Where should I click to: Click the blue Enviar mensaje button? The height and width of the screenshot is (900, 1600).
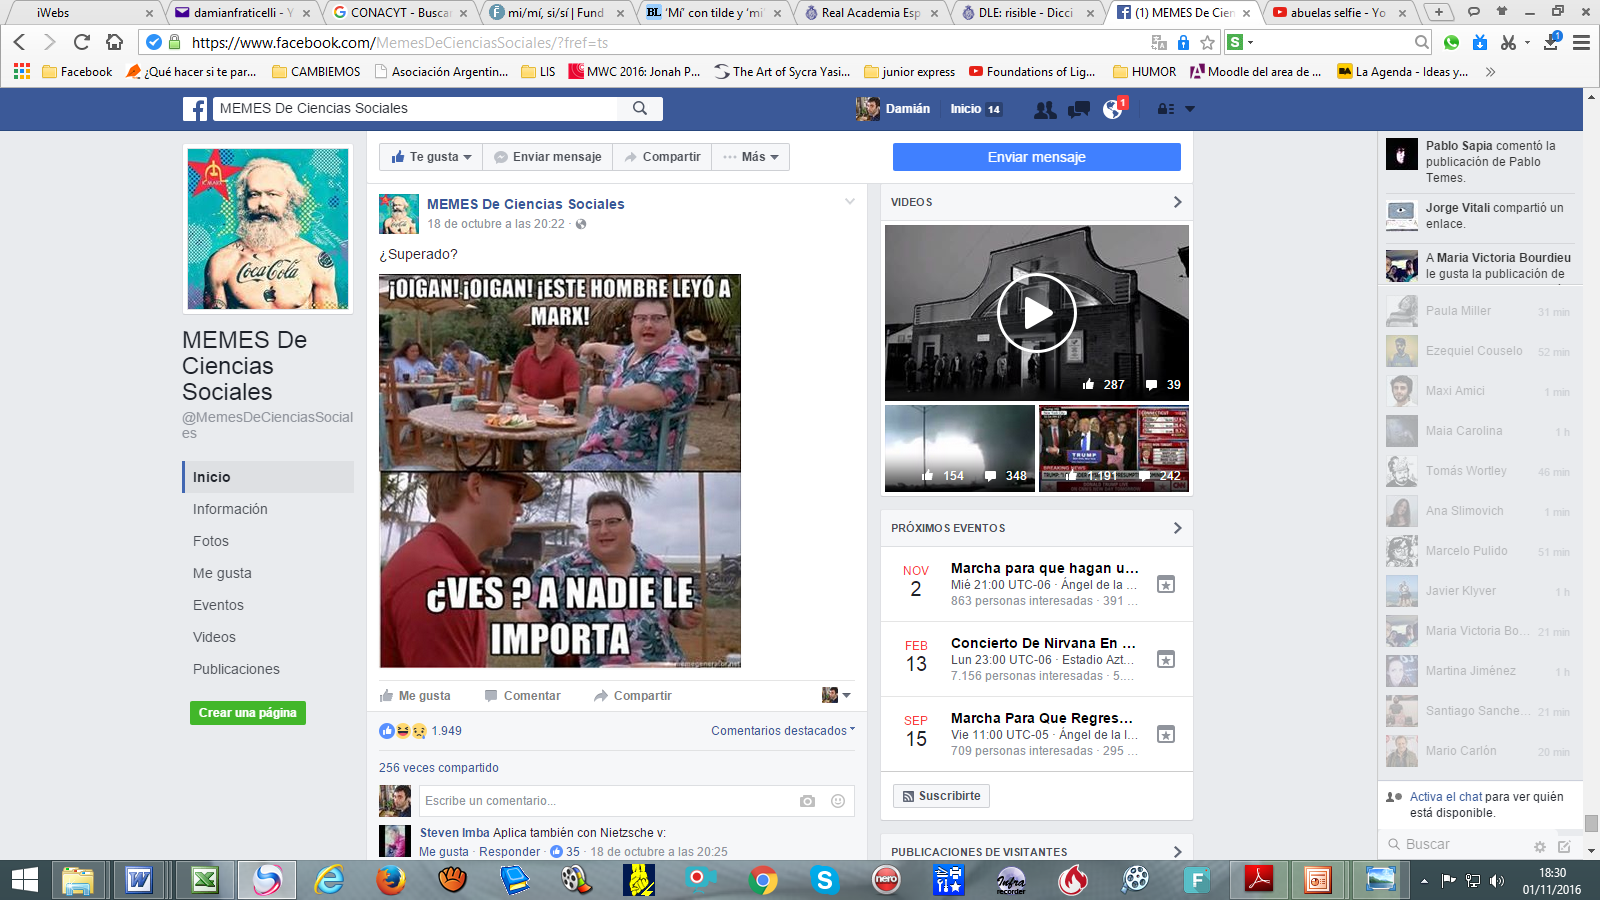coord(1036,157)
